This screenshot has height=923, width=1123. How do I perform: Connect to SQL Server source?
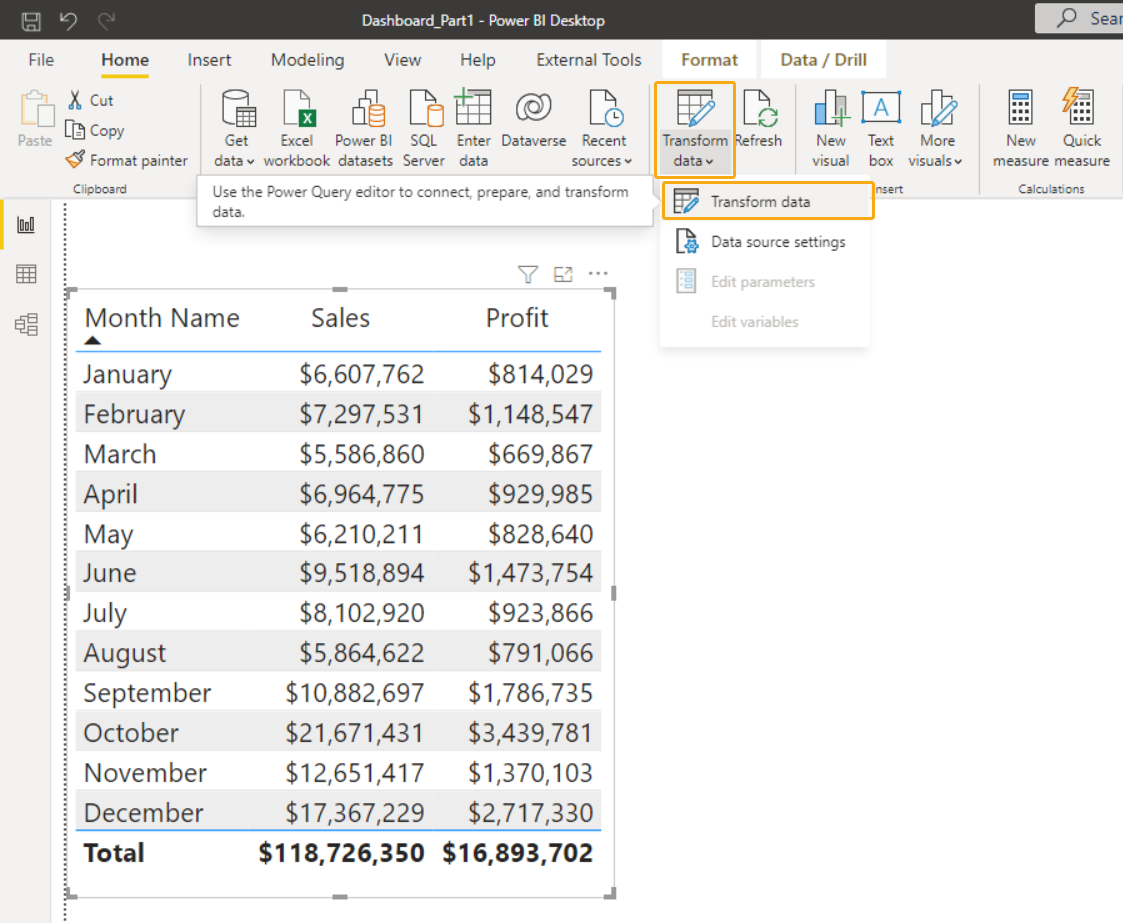point(424,129)
